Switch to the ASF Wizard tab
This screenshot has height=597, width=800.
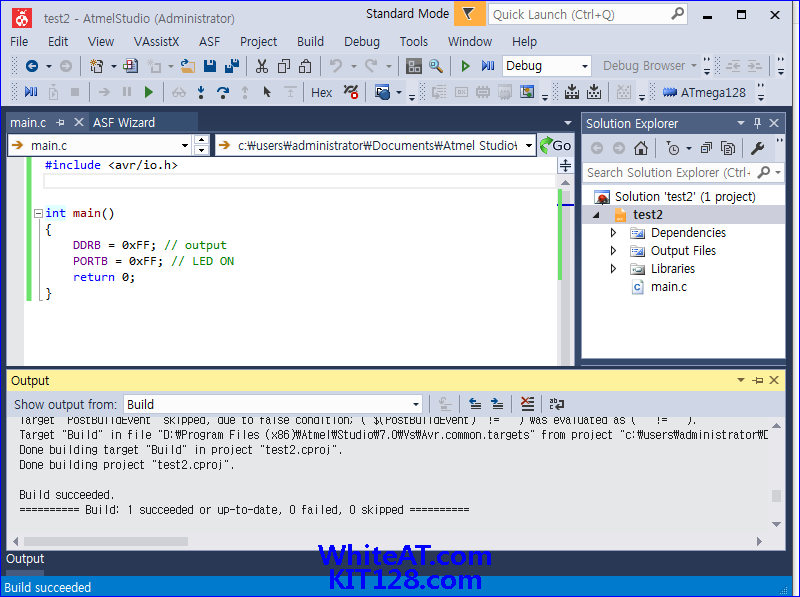coord(124,122)
